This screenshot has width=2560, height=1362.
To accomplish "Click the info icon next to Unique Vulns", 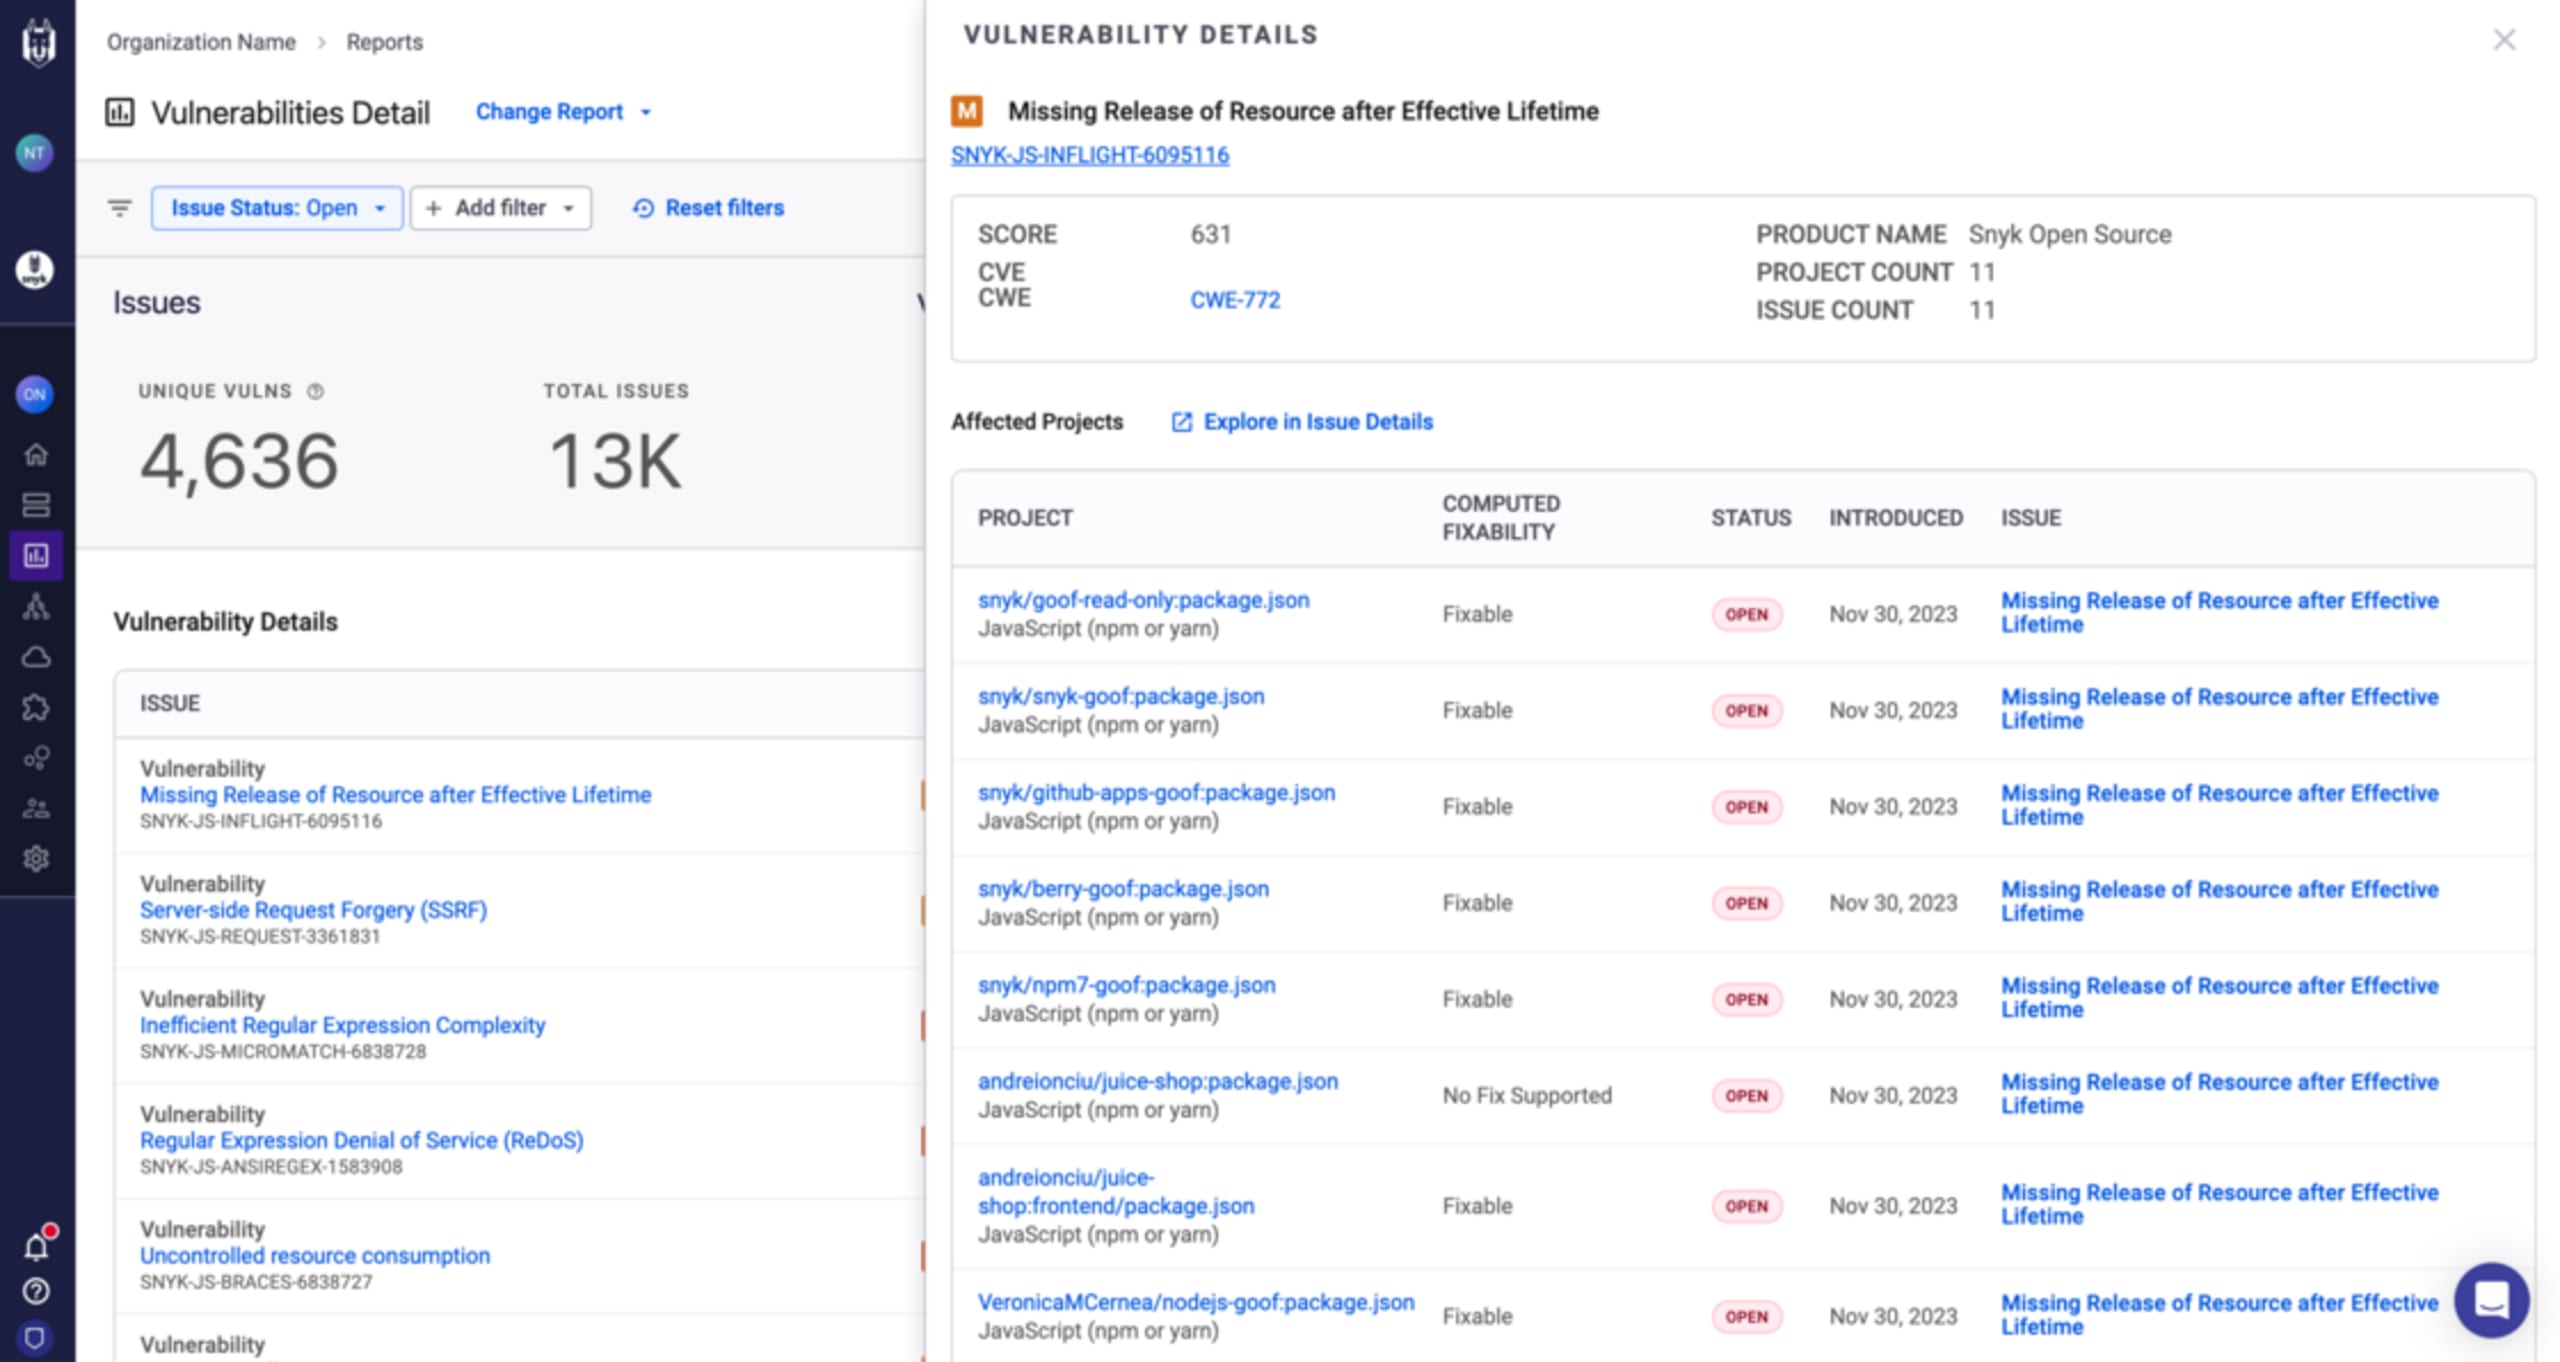I will (315, 391).
